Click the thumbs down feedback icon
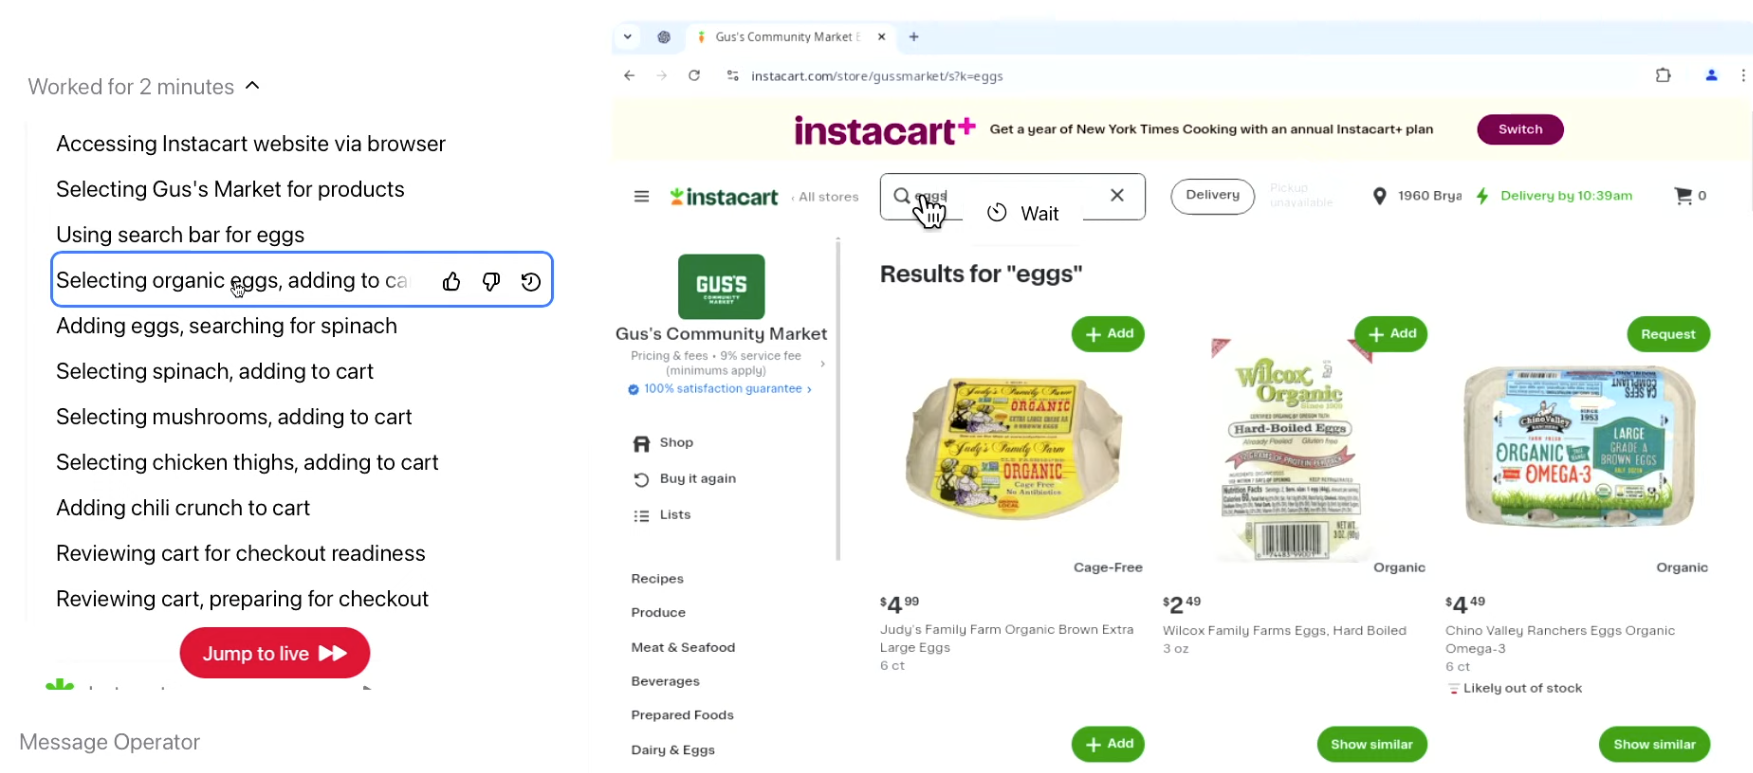The height and width of the screenshot is (773, 1753). pos(491,282)
